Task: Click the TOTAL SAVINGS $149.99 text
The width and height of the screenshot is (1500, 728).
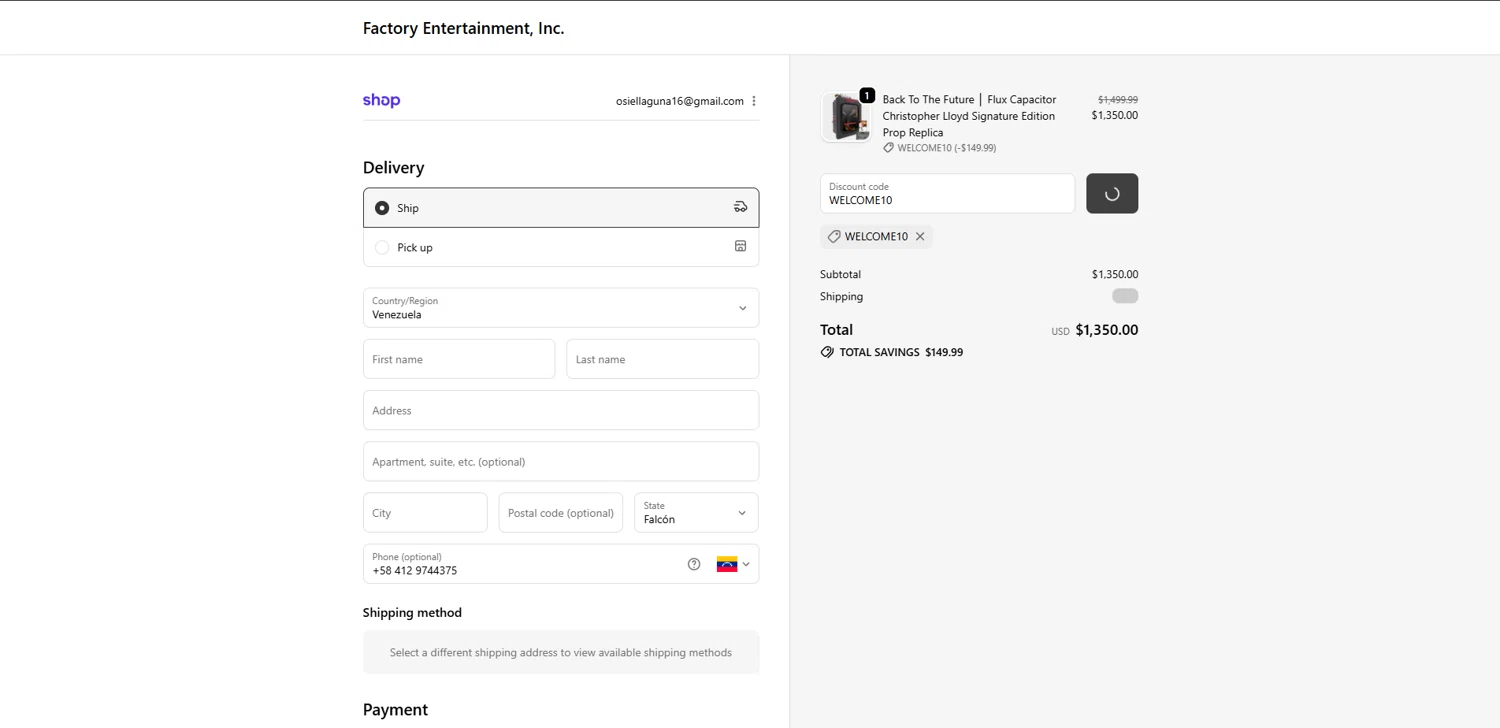Action: 901,352
